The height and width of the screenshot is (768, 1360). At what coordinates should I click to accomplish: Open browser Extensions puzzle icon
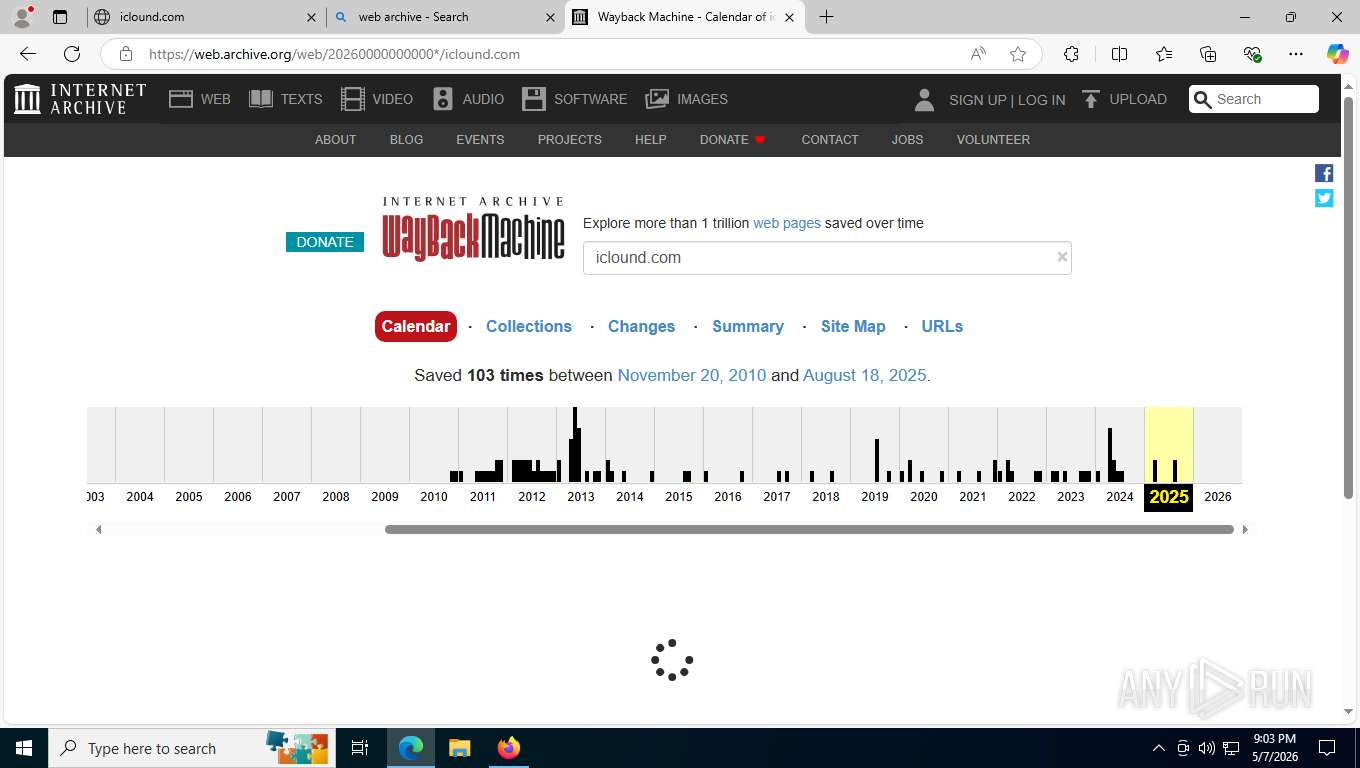(1071, 54)
